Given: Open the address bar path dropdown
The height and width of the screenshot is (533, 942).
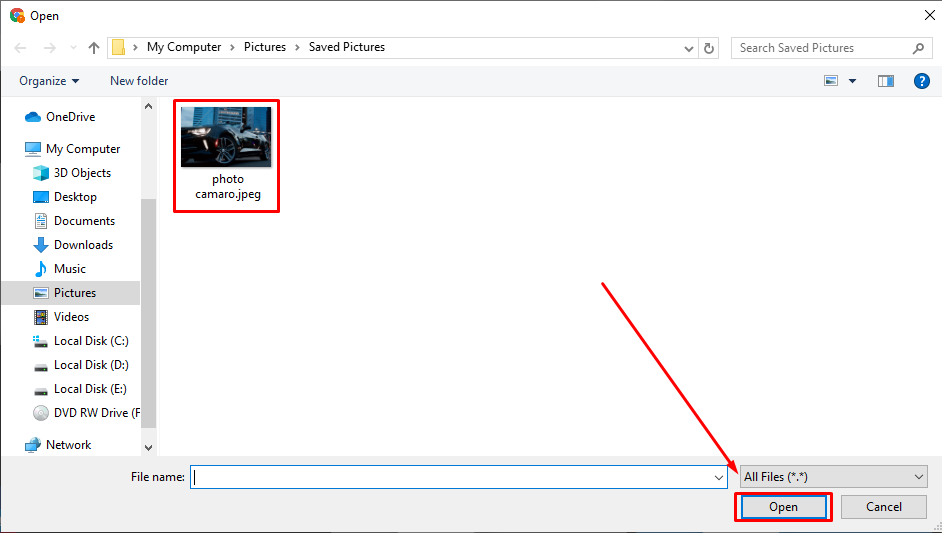Looking at the screenshot, I should [x=689, y=48].
